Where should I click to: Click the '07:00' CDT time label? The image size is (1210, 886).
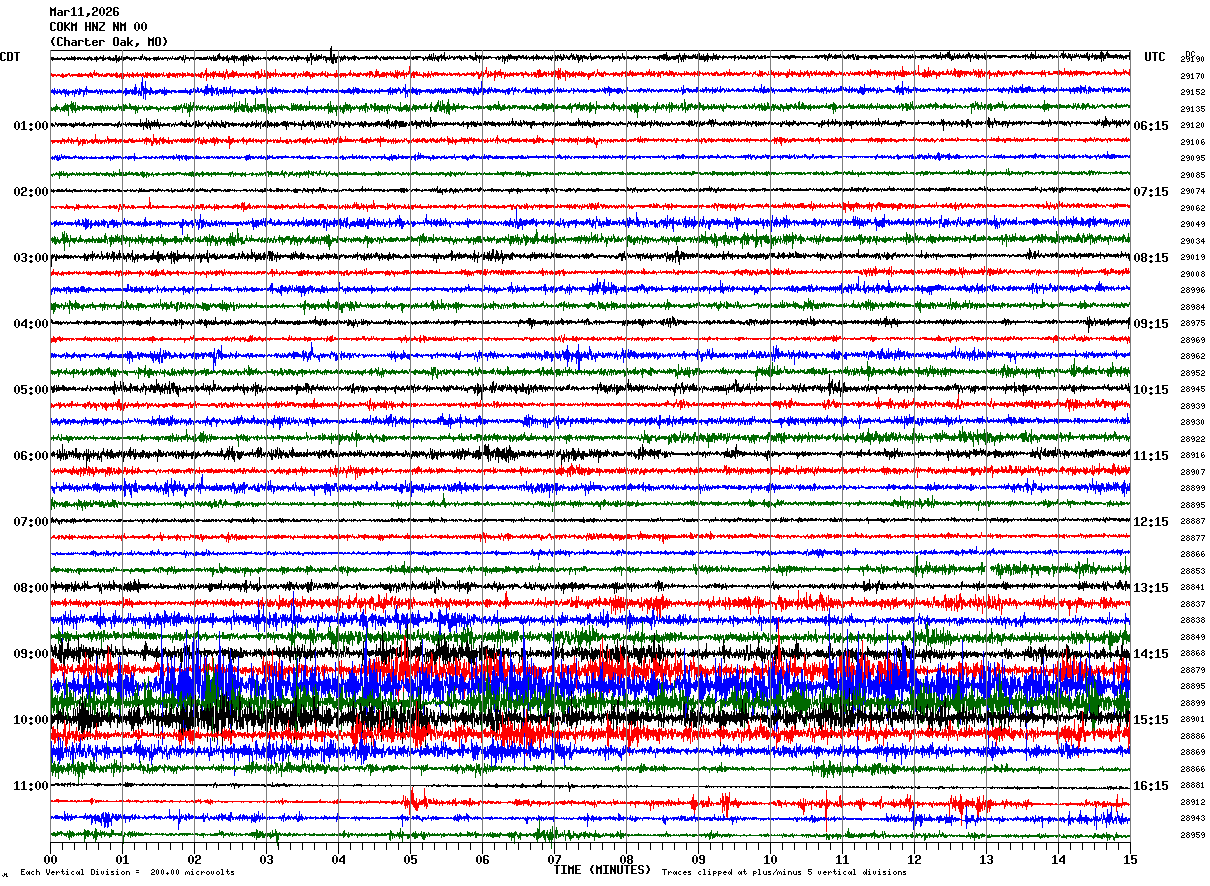[30, 522]
